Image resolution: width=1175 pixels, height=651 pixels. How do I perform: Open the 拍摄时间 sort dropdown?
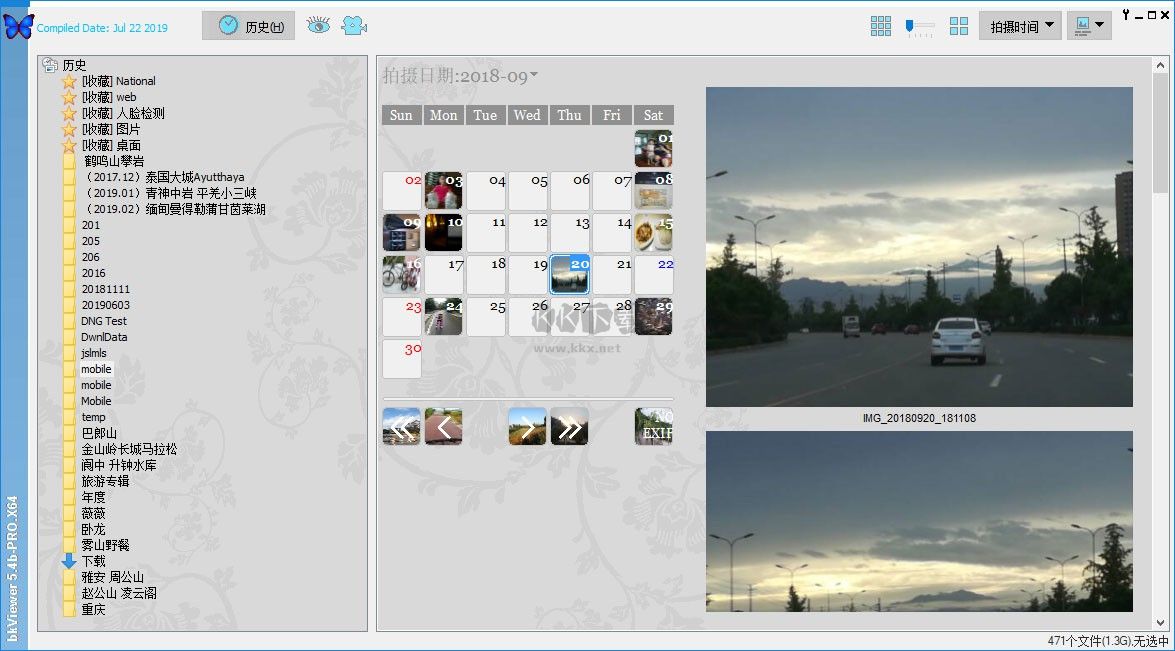[1019, 27]
